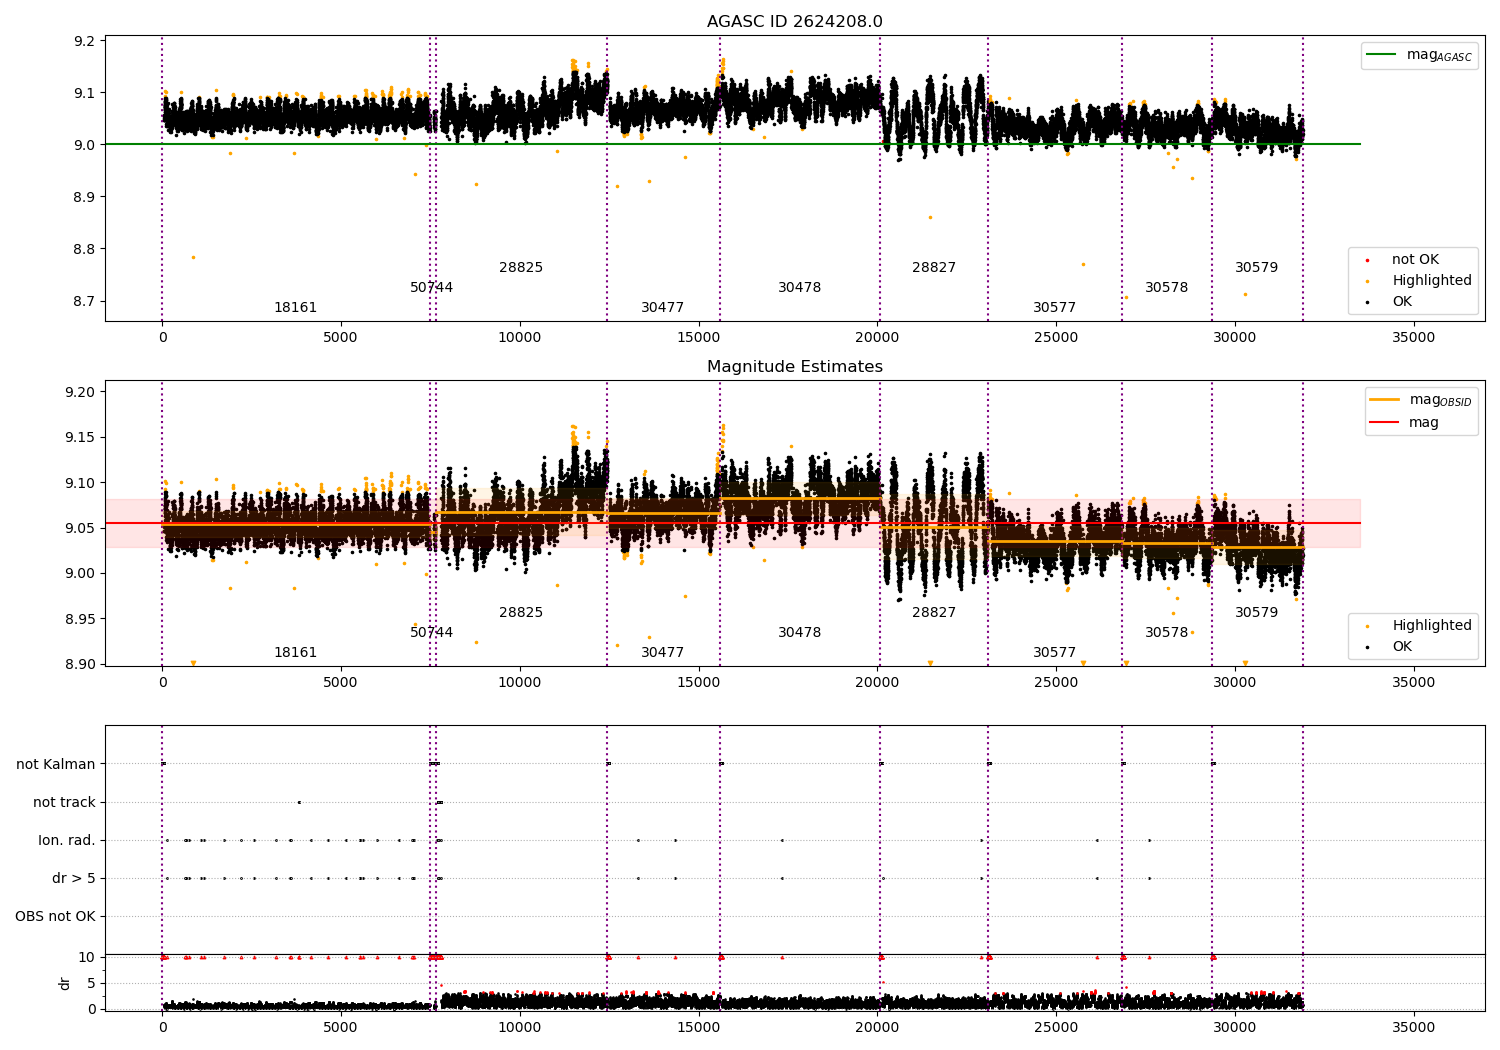1500x1050 pixels.
Task: Select the mag AGASC legend entry in top plot
Action: point(1419,55)
